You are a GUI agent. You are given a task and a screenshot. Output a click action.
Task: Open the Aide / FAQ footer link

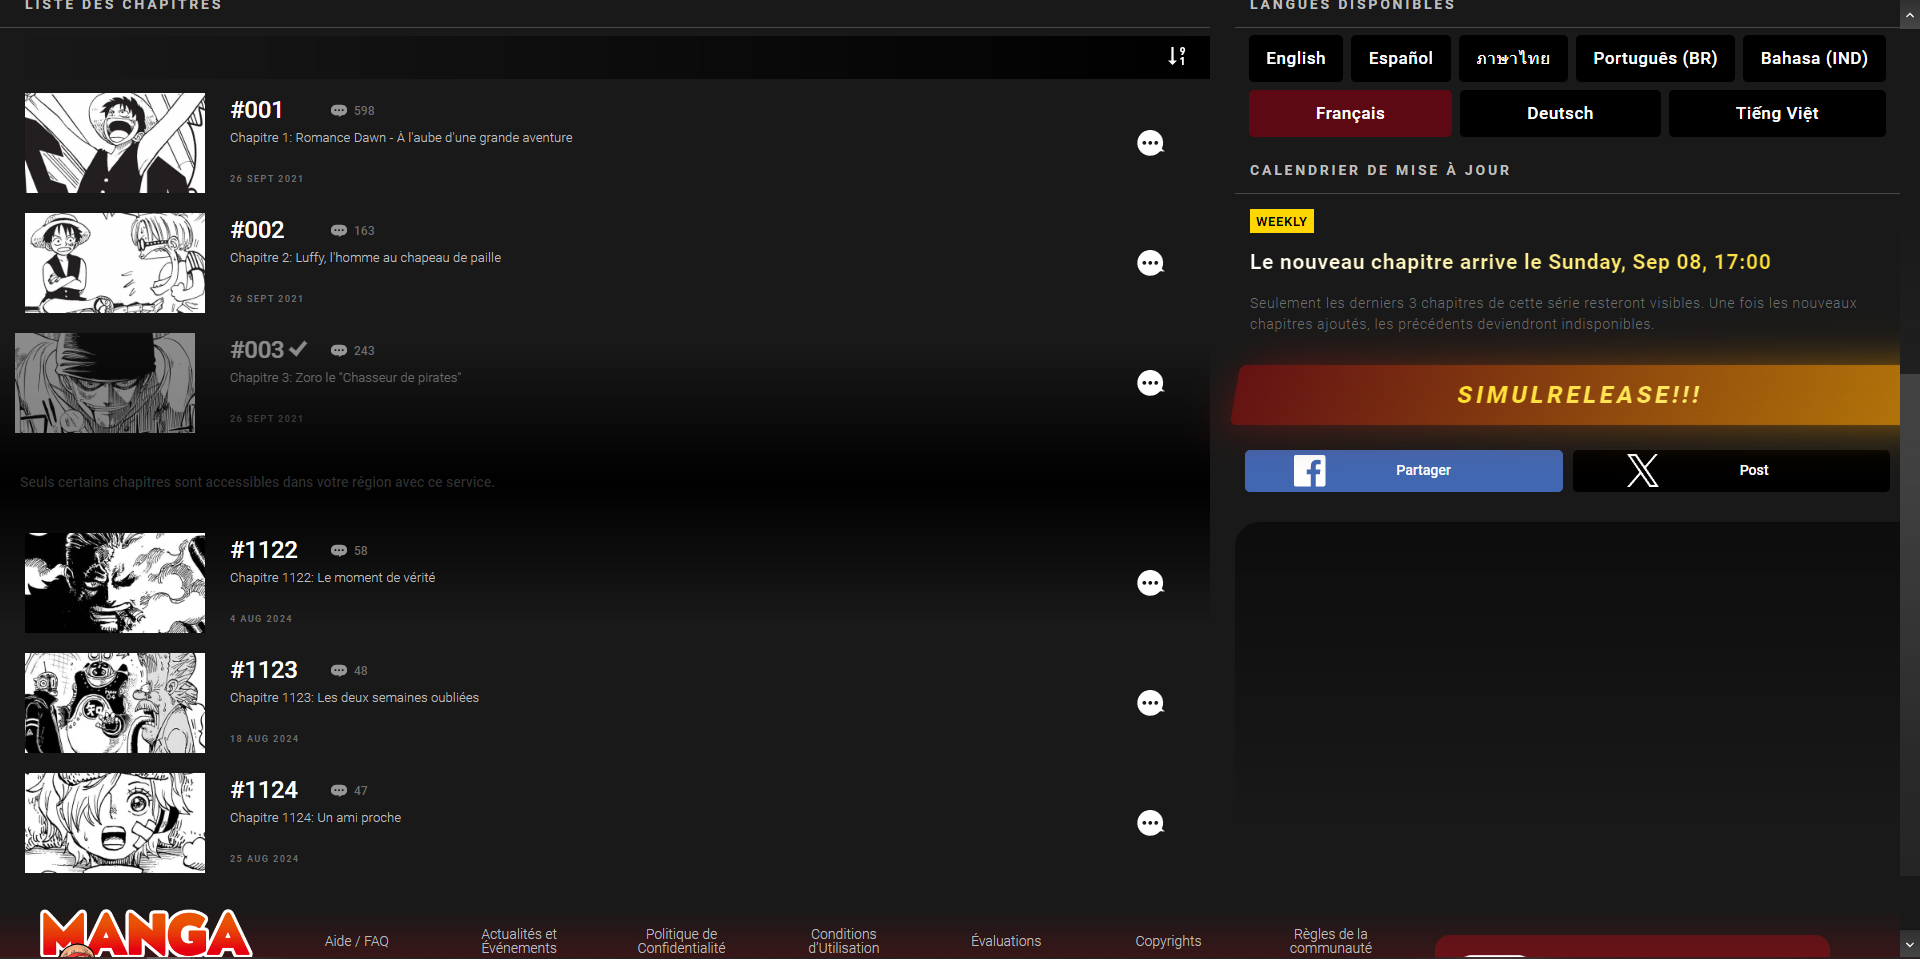coord(356,941)
